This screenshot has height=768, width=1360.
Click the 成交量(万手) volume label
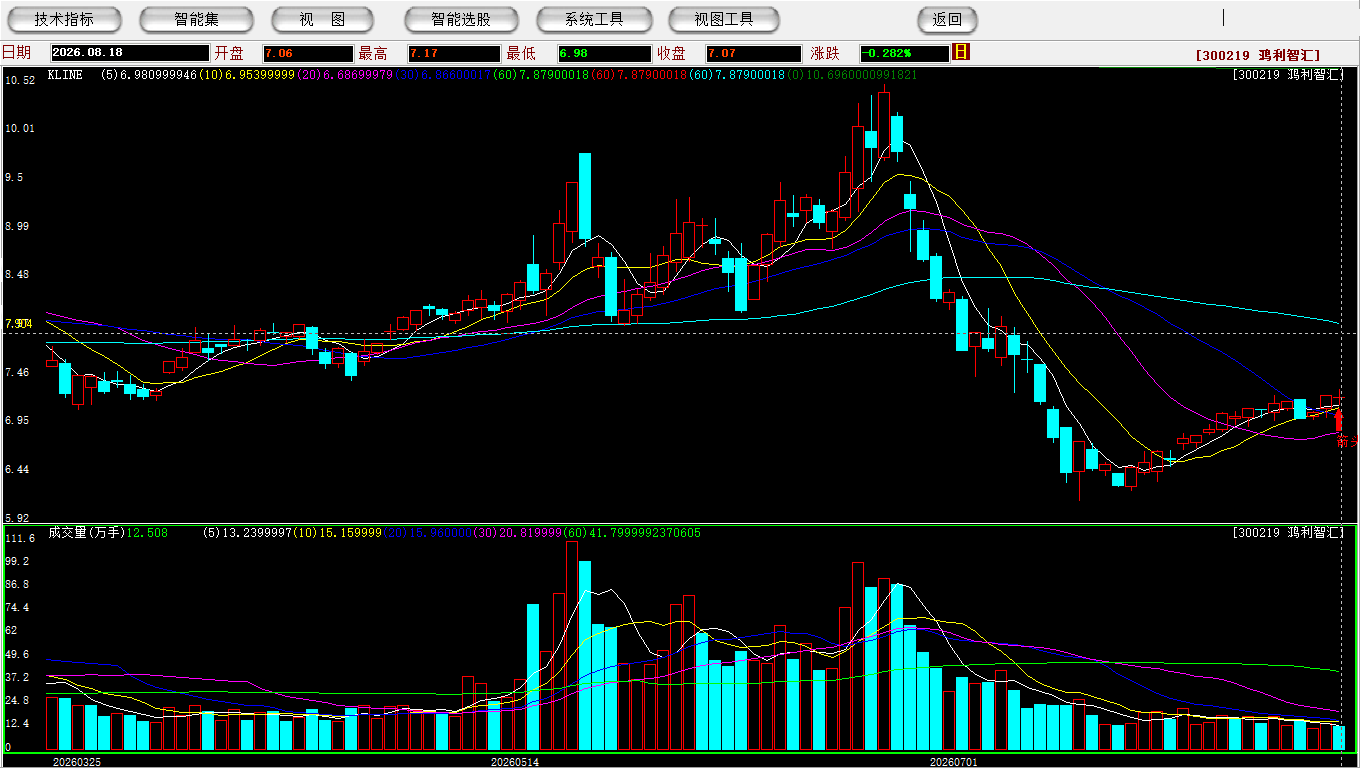click(x=86, y=533)
